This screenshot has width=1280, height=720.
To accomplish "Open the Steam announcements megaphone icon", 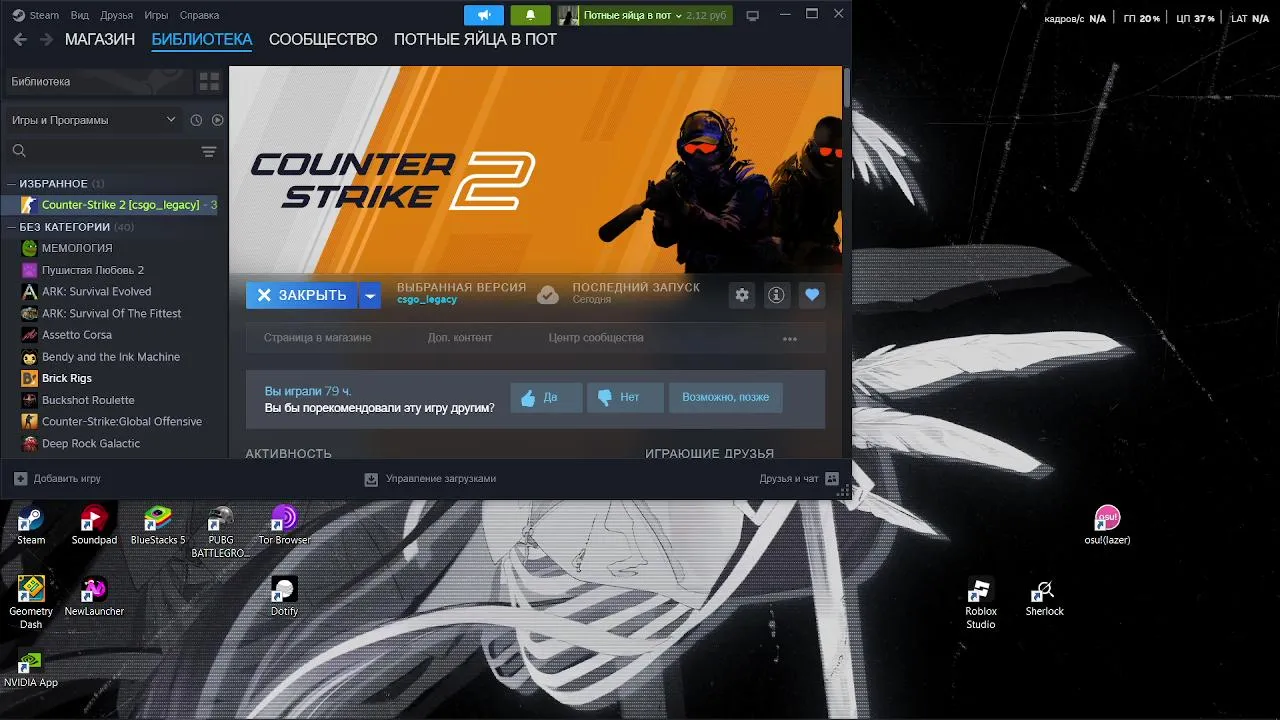I will coord(484,15).
